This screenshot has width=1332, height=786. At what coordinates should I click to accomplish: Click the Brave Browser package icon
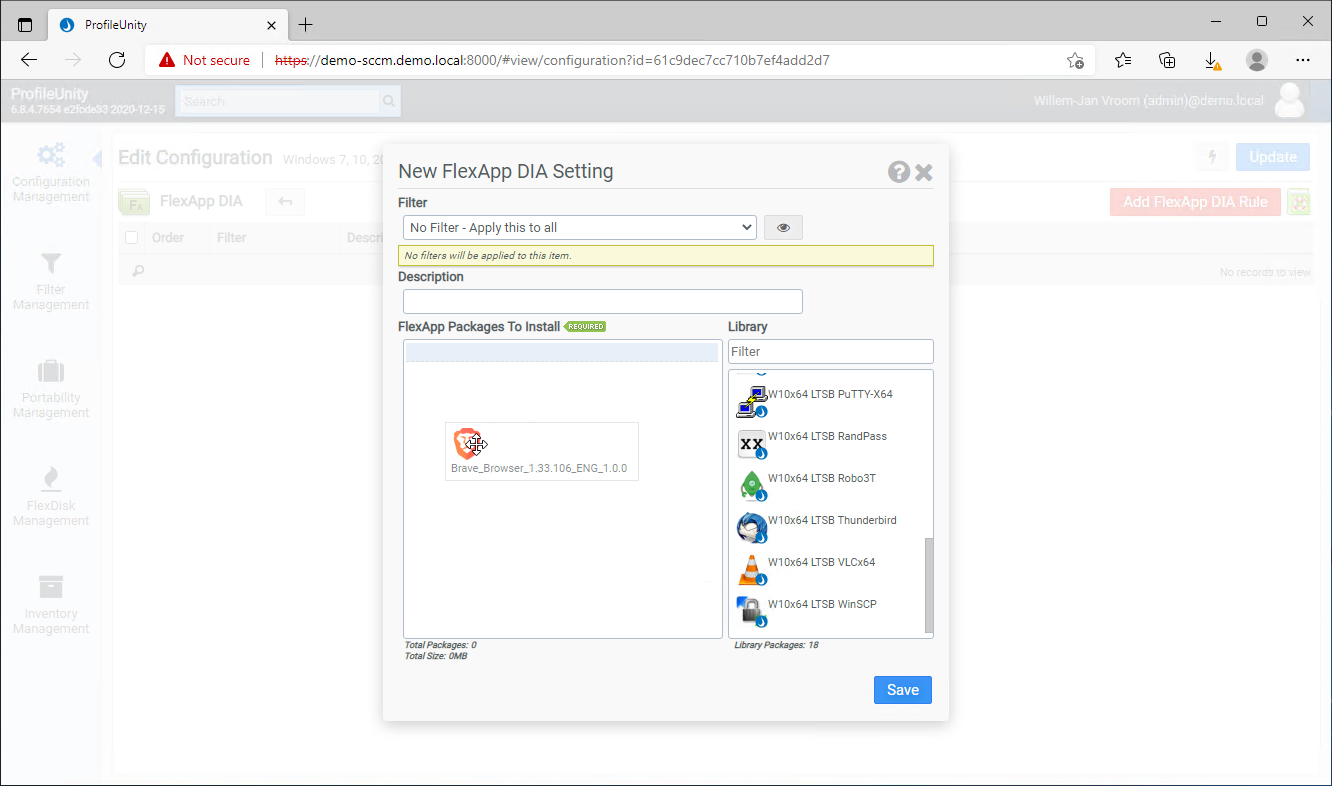pyautogui.click(x=465, y=443)
